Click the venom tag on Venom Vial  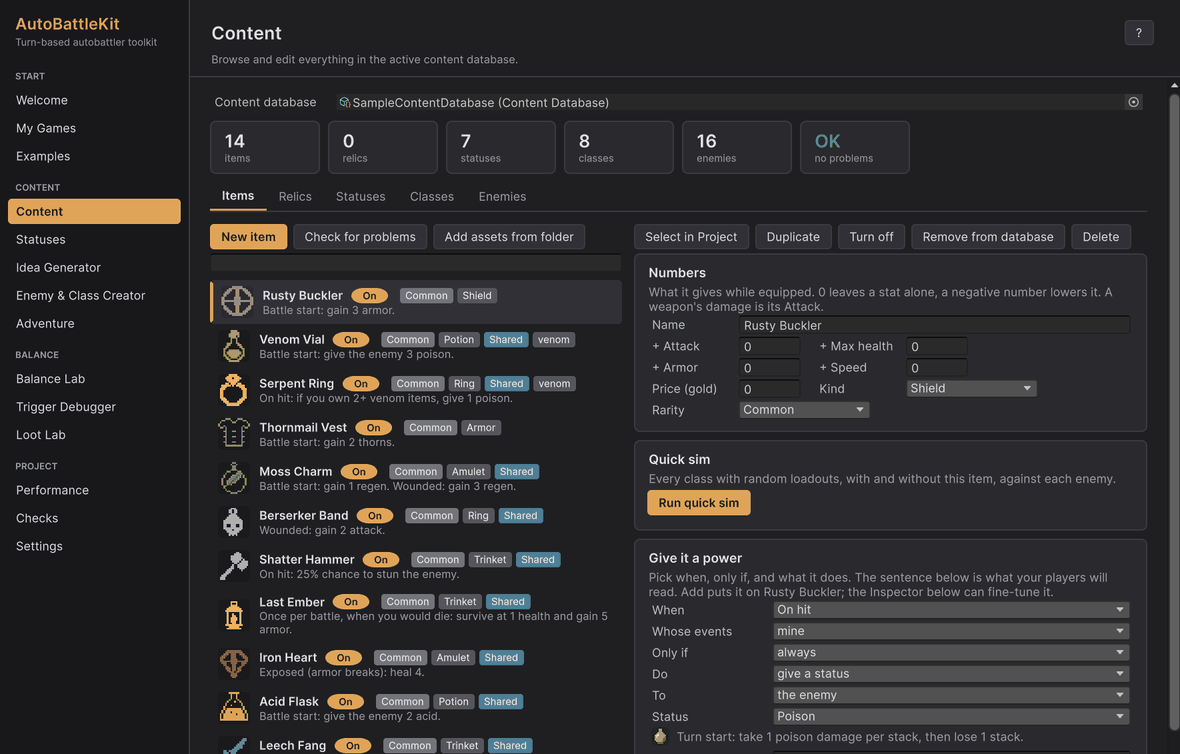pos(553,339)
